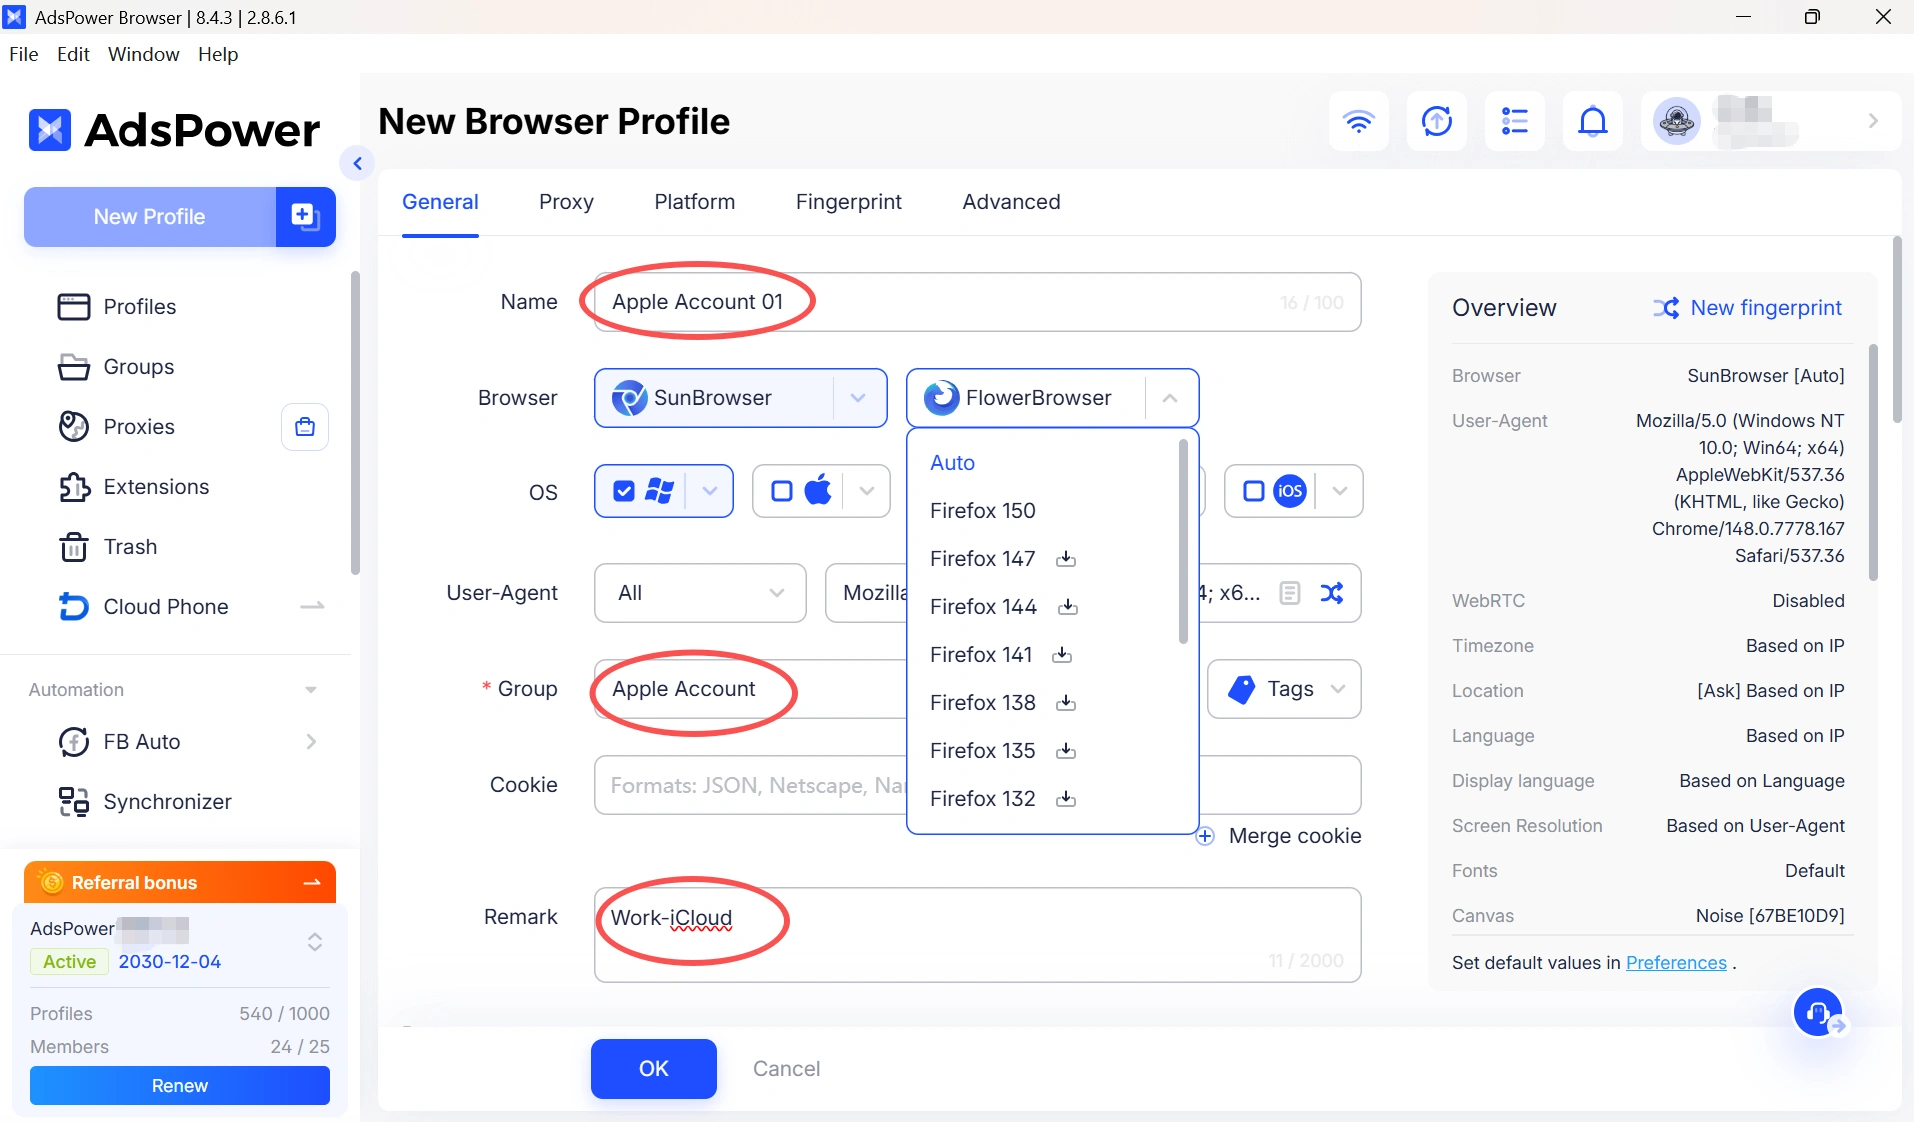
Task: Click the OK button
Action: [653, 1069]
